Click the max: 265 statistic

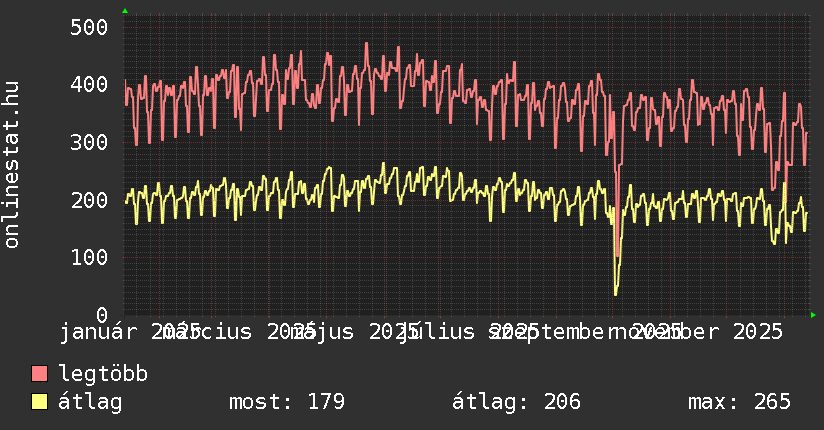click(x=739, y=402)
